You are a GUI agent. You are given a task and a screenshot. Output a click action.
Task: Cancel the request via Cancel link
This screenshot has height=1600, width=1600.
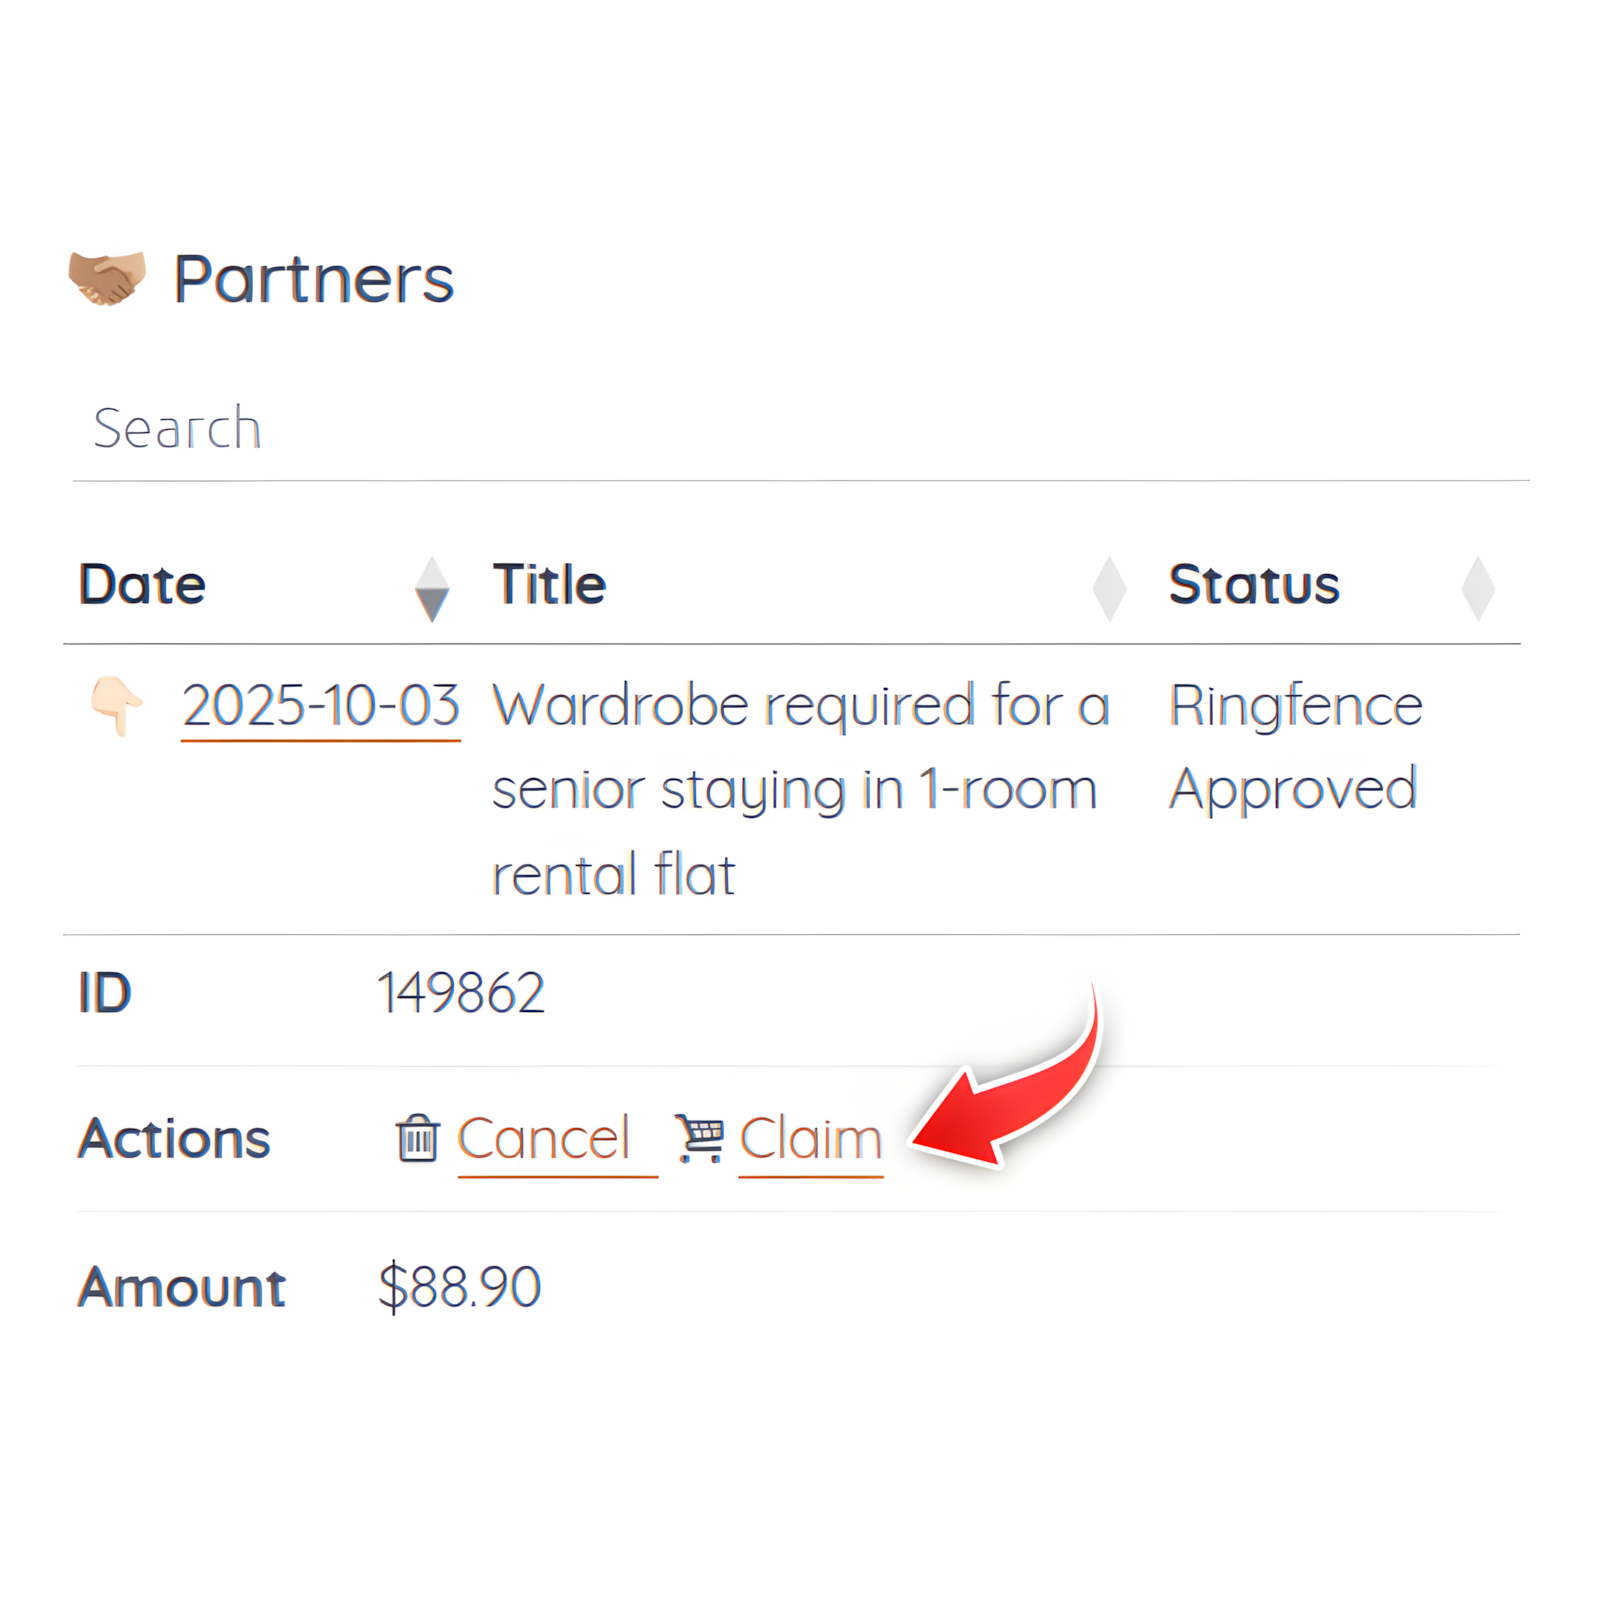tap(545, 1139)
